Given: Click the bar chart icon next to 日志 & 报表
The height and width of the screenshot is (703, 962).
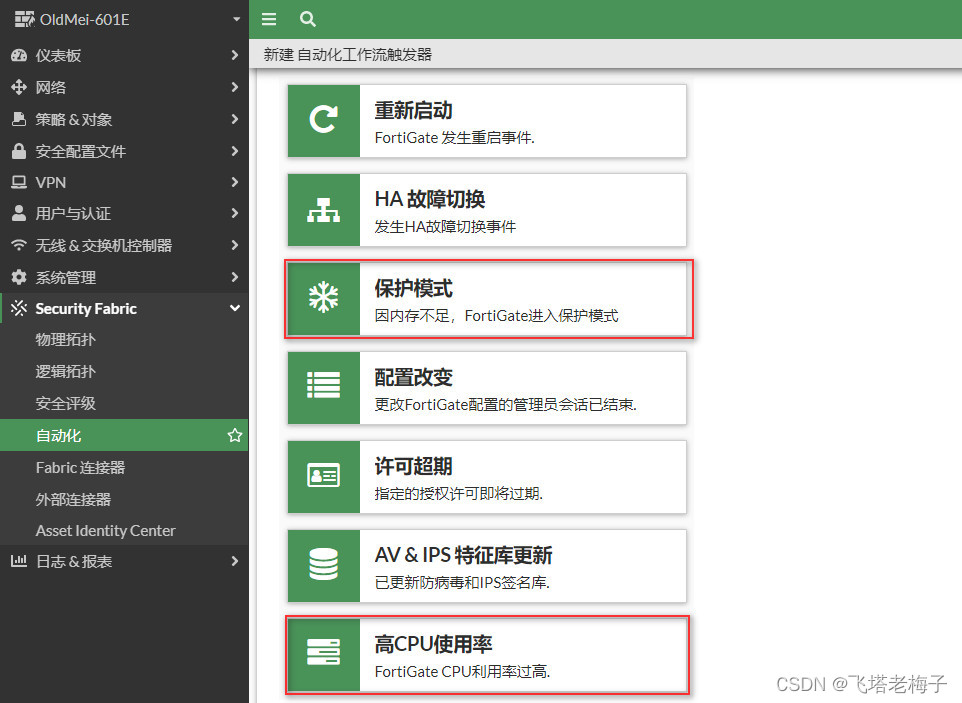Looking at the screenshot, I should pos(19,561).
